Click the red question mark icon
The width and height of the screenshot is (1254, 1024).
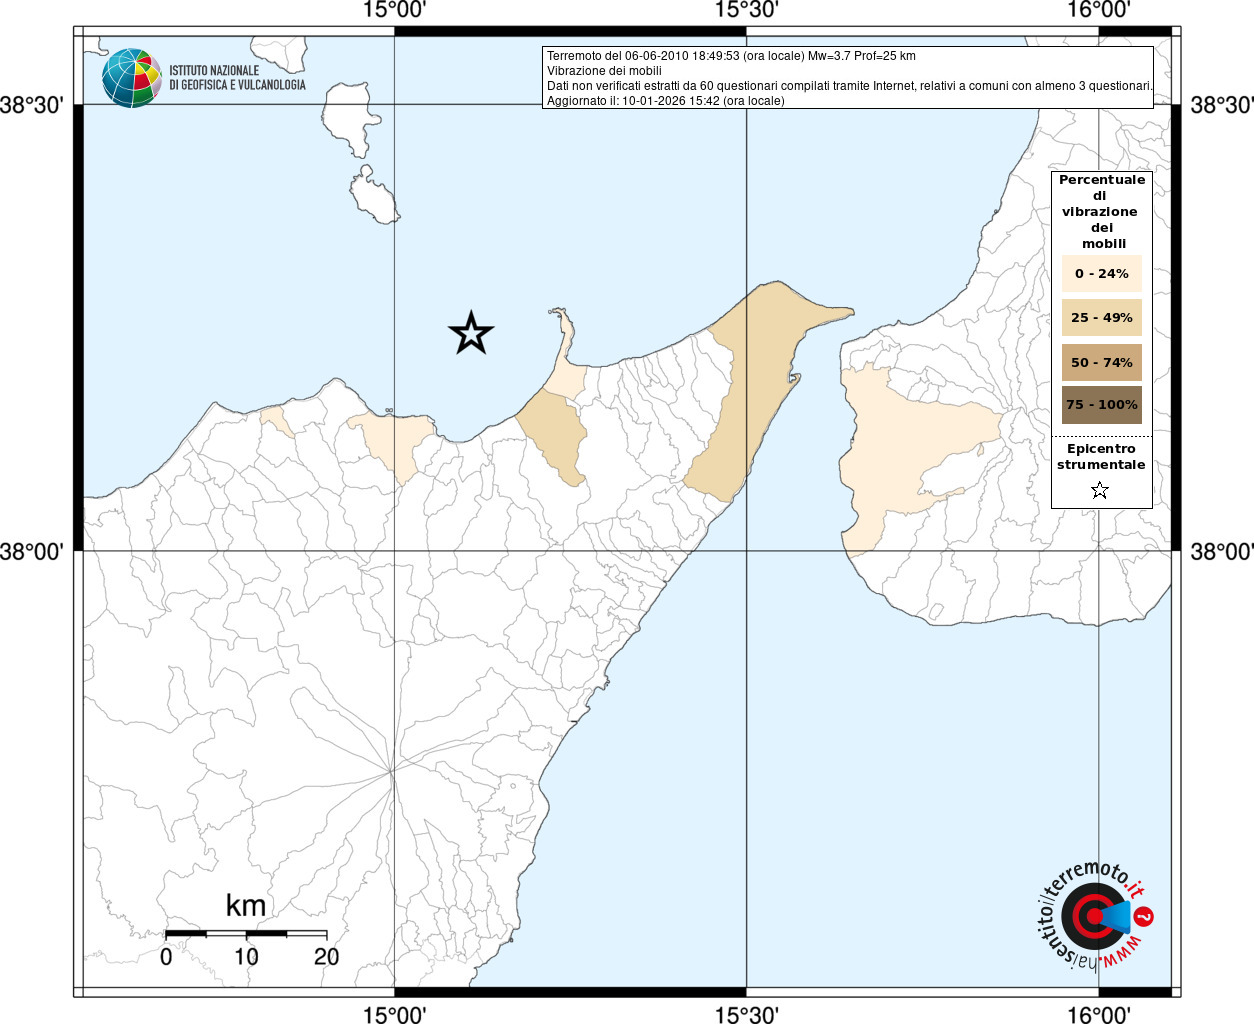(x=1145, y=916)
